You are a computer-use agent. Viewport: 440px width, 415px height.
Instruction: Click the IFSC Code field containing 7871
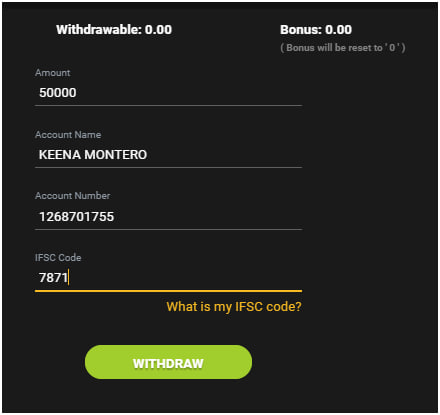168,278
